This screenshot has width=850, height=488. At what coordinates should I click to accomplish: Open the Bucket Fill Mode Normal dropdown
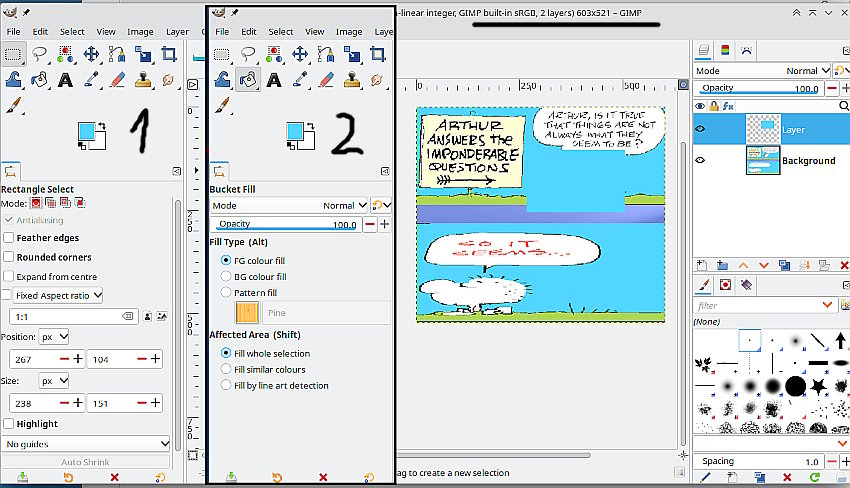(289, 206)
